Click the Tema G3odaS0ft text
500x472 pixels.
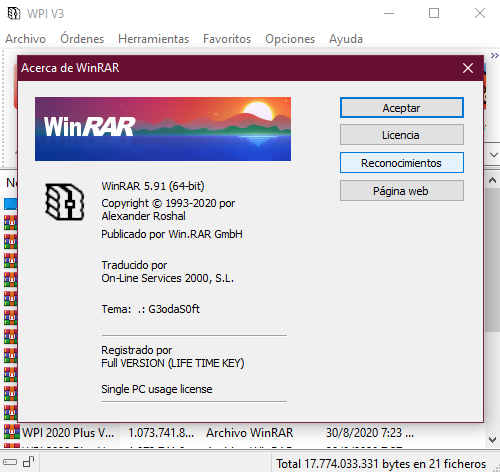[x=150, y=309]
